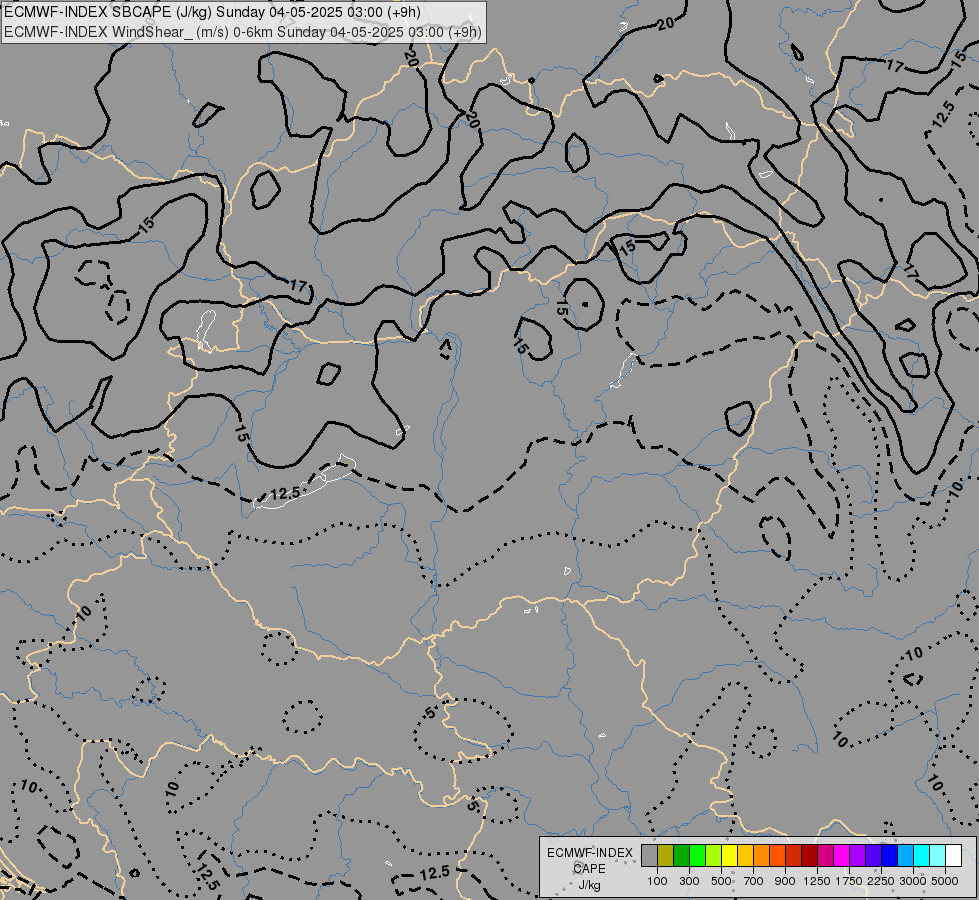The image size is (979, 900).
Task: Click the orange swatch right of 700
Action: (x=762, y=855)
